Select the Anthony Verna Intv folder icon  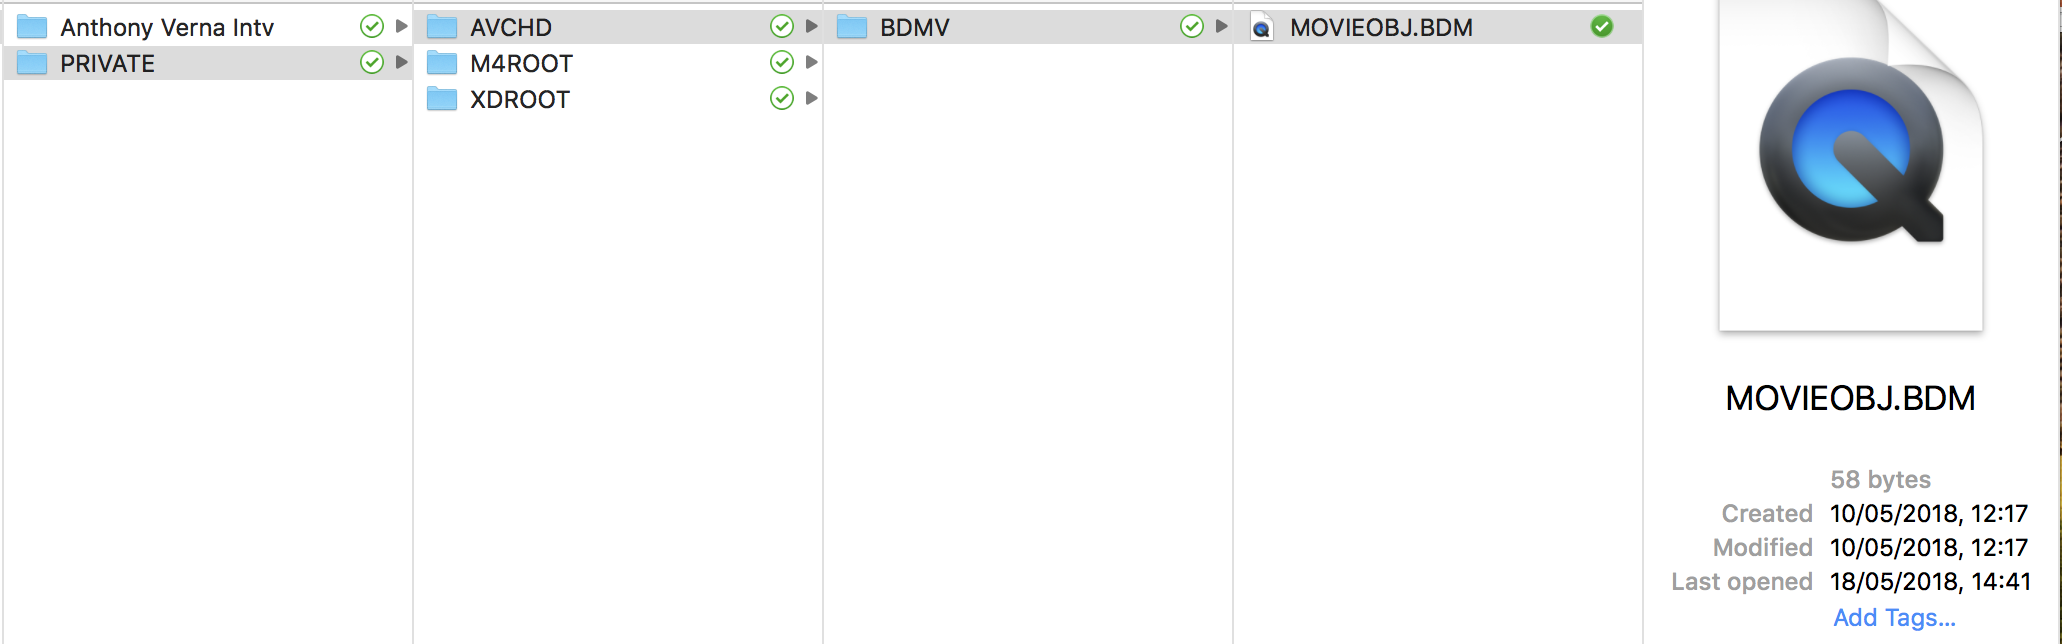32,27
